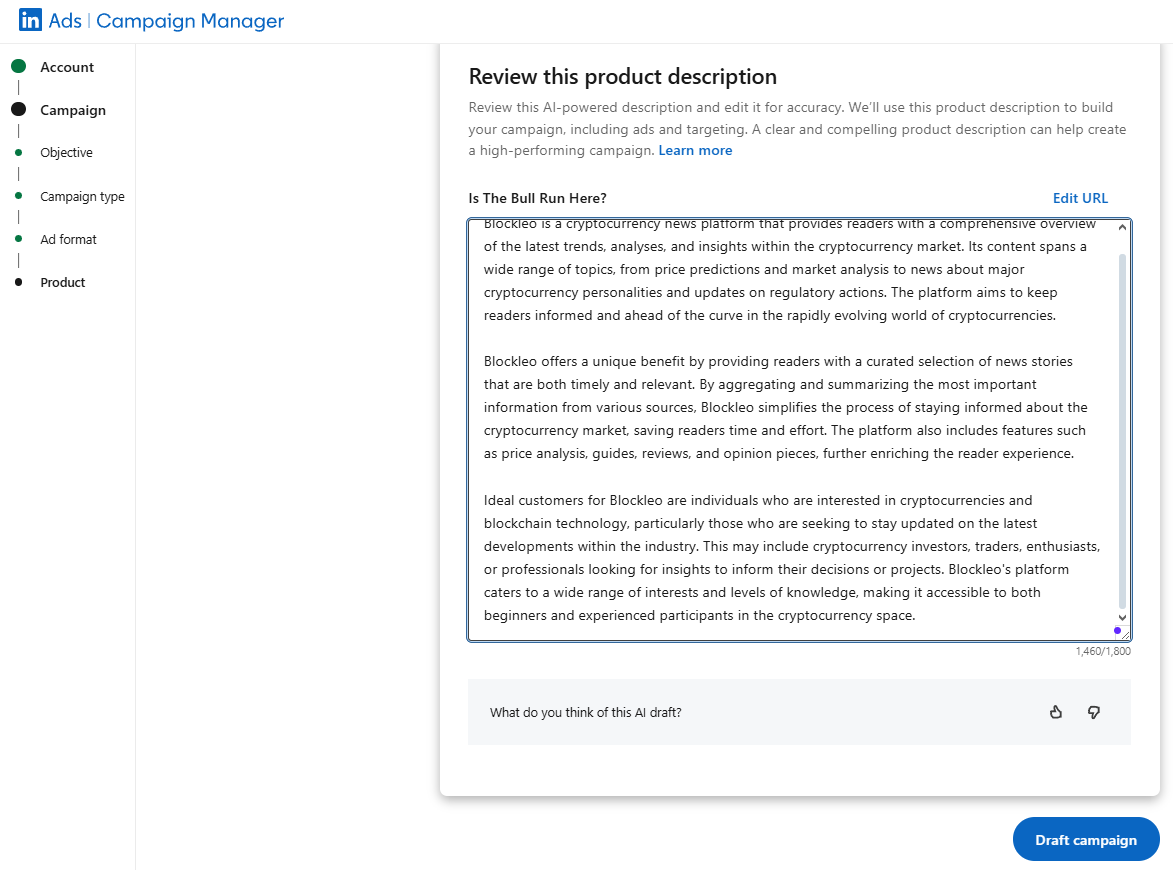Image resolution: width=1173 pixels, height=870 pixels.
Task: Click the purple dot indicator in textarea
Action: coord(1117,631)
